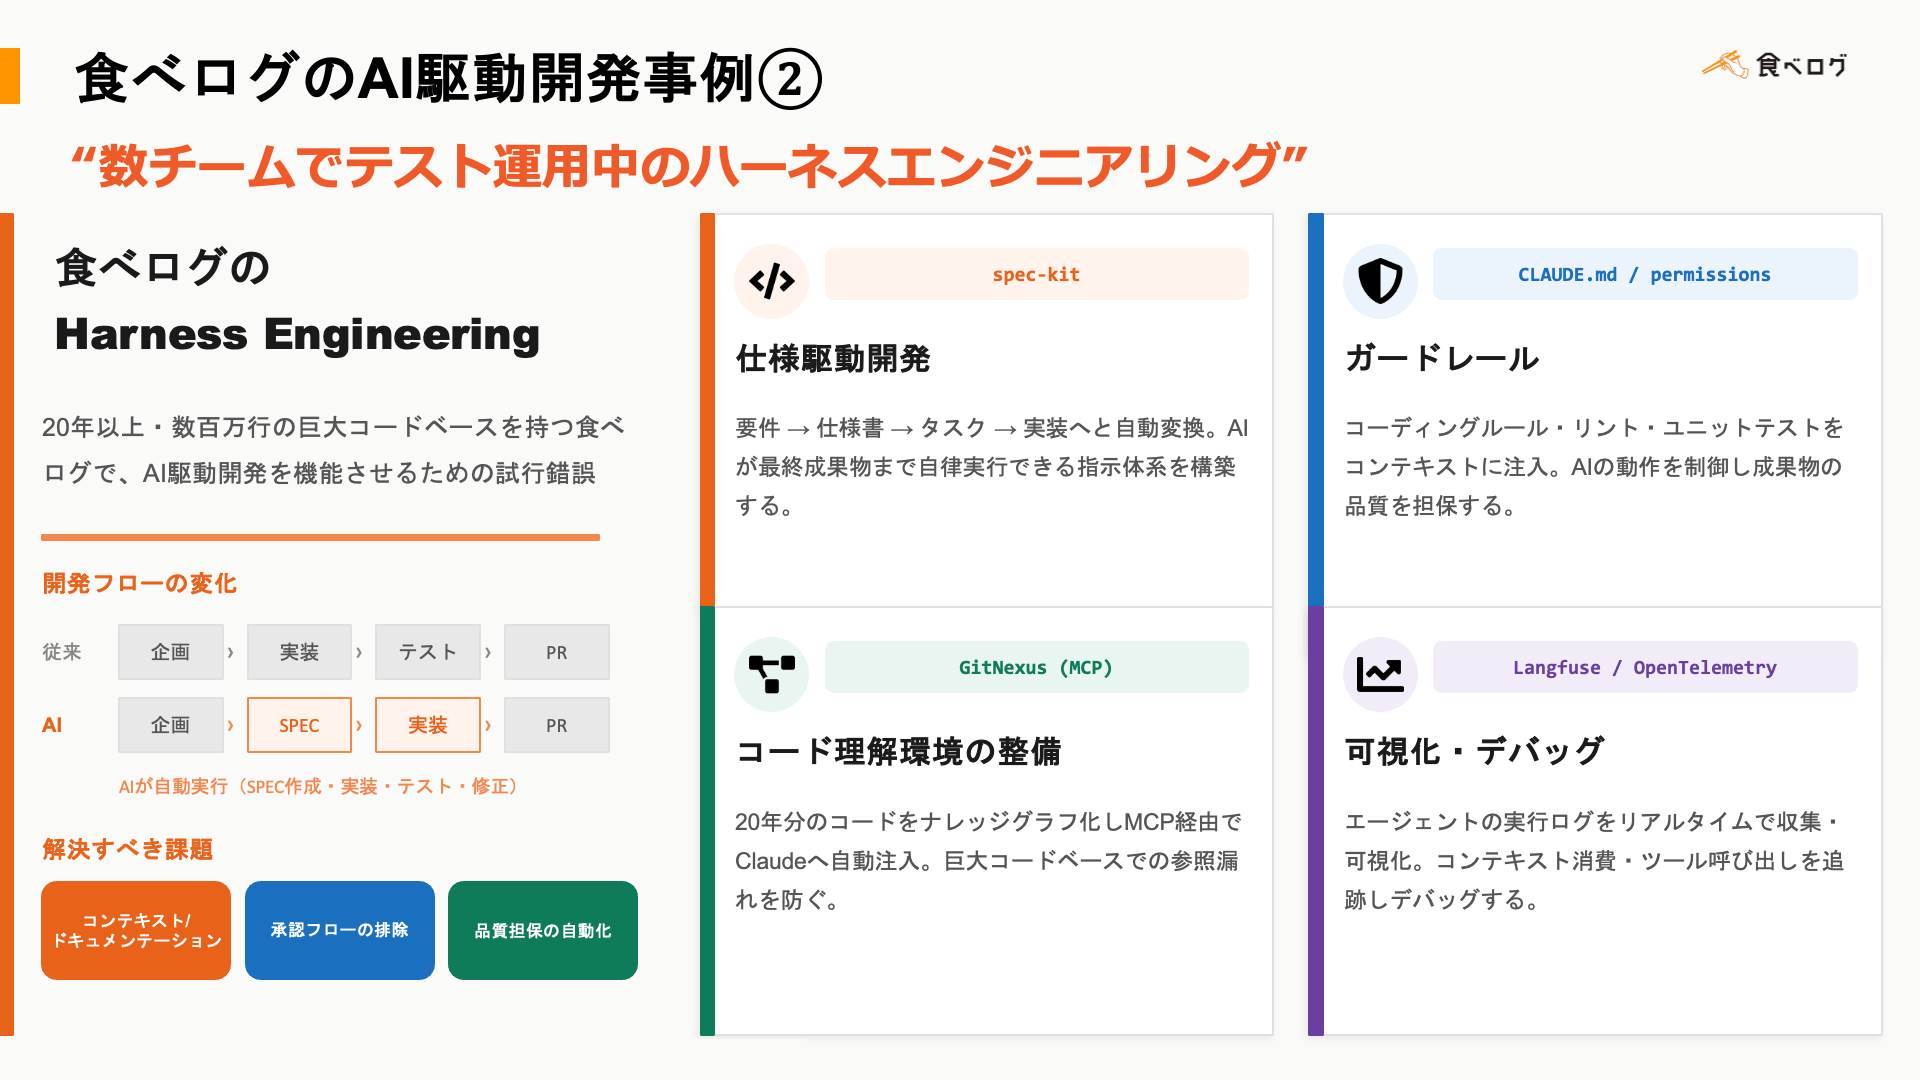Click the 企画 step in the 従来 row
1920x1080 pixels.
[171, 652]
